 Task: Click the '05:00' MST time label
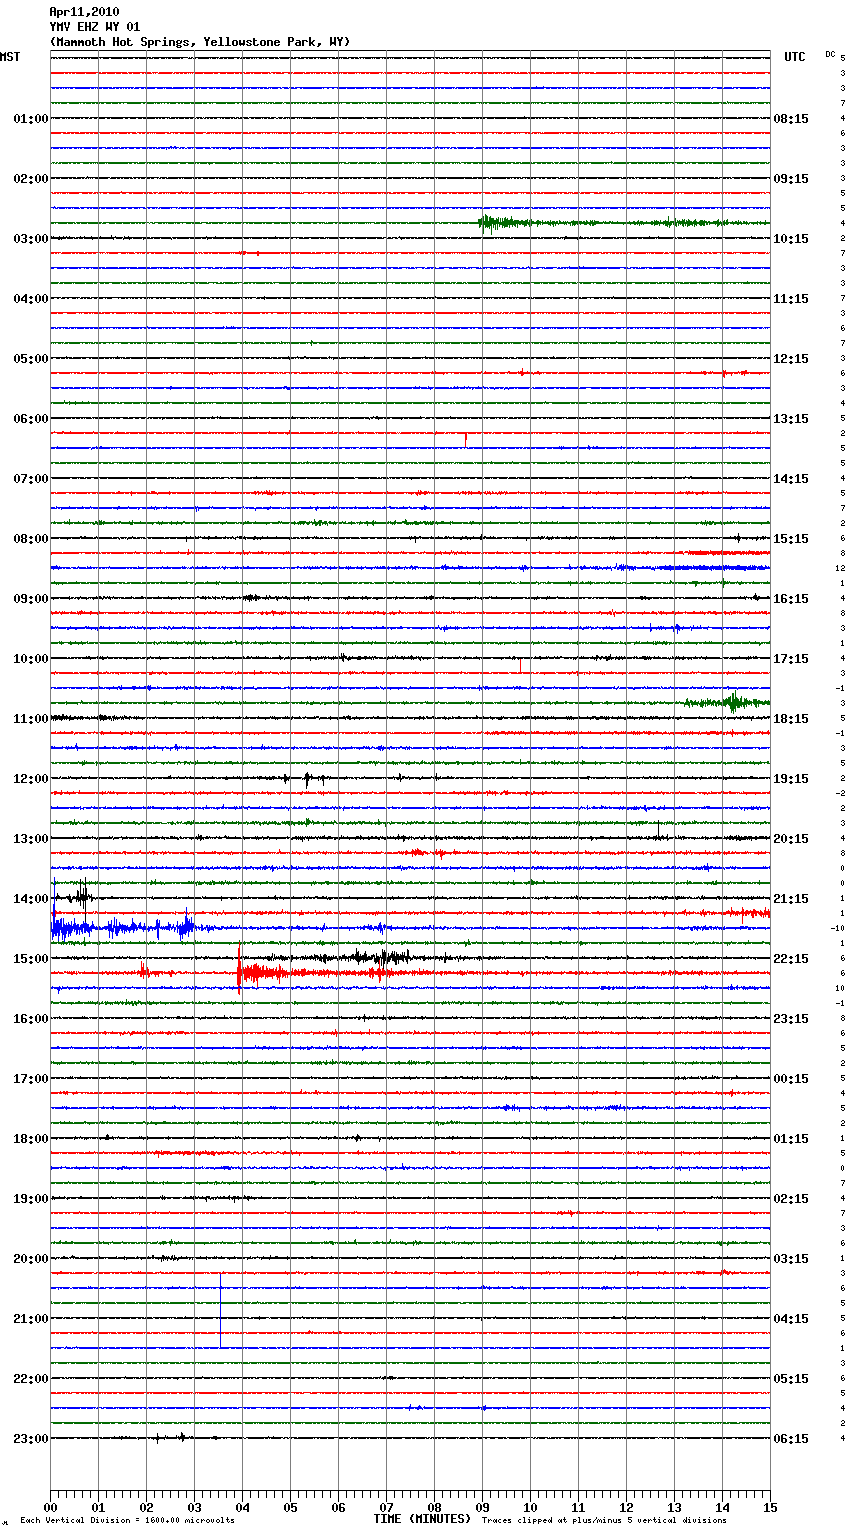pyautogui.click(x=31, y=359)
